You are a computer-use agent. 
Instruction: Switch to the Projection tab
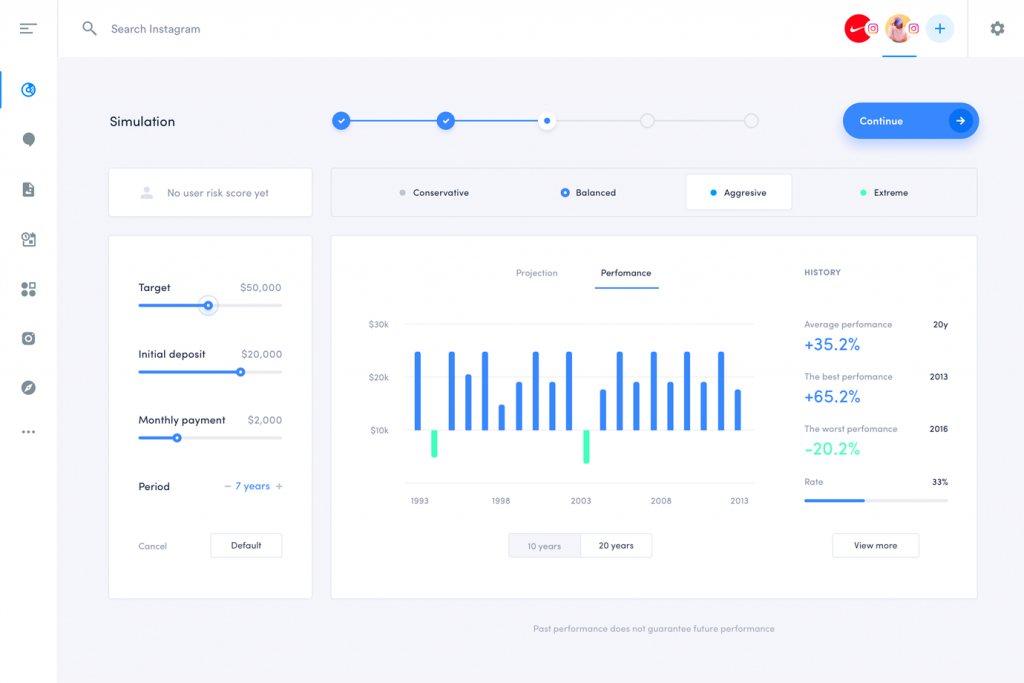(537, 273)
